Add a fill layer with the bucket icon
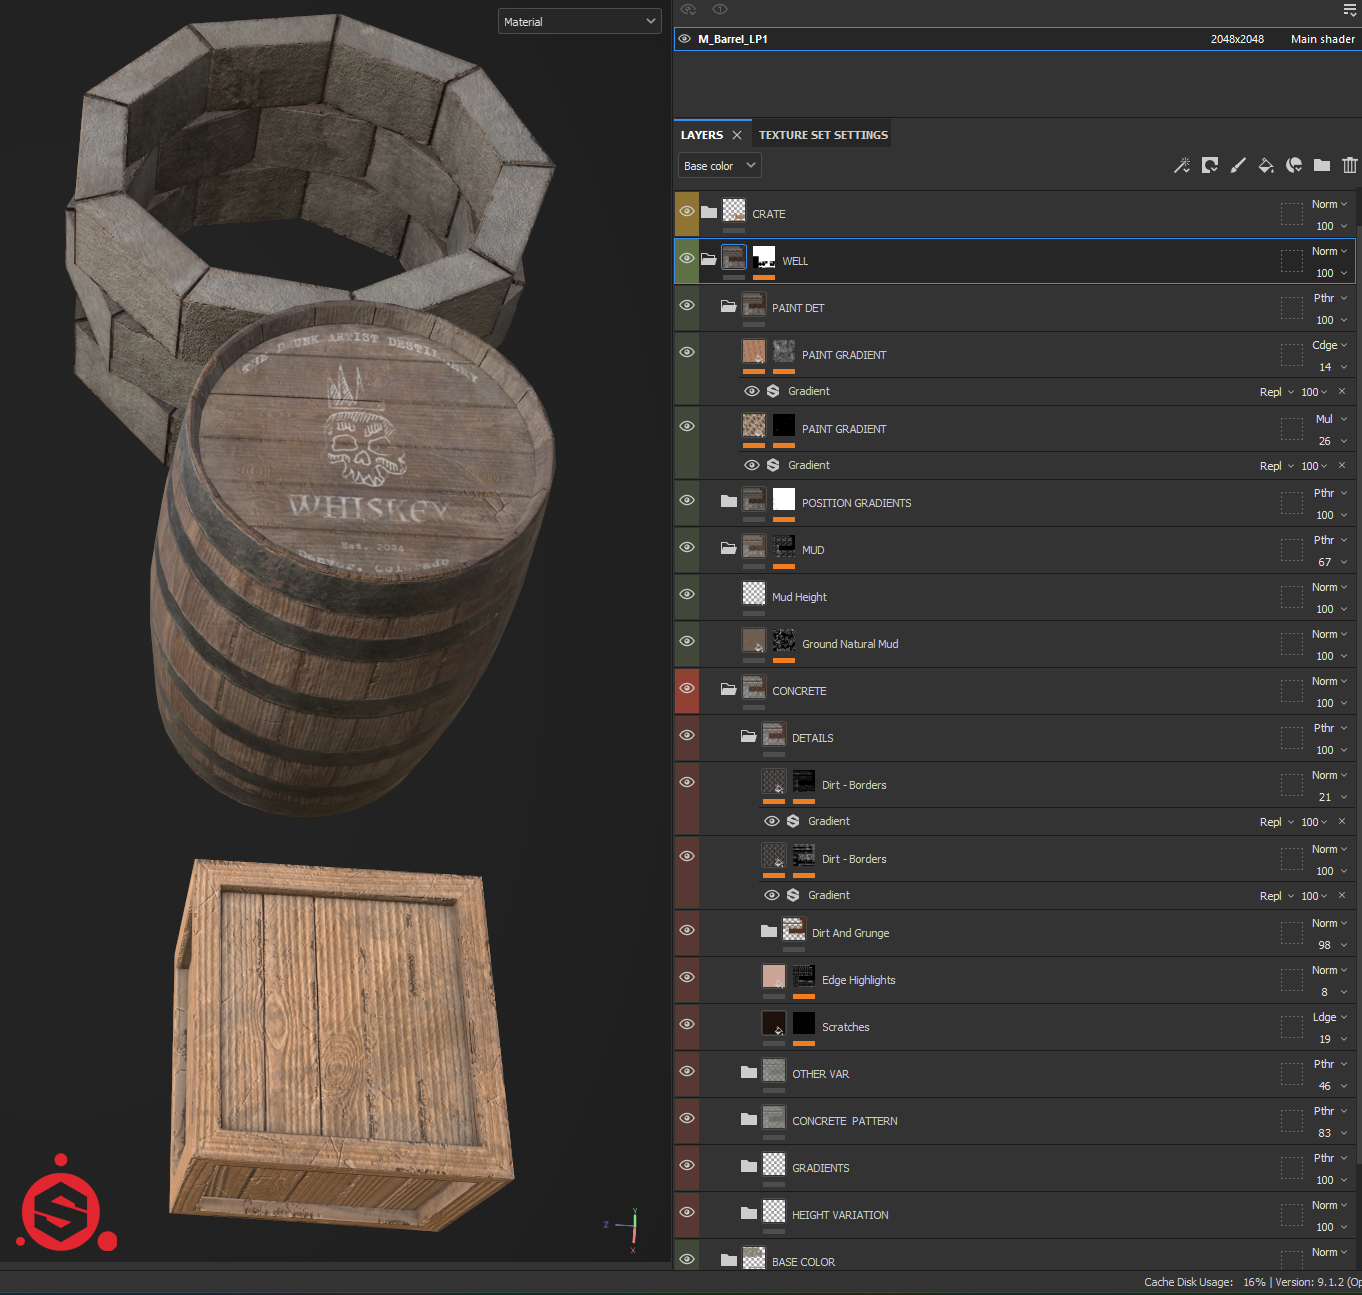Image resolution: width=1362 pixels, height=1295 pixels. point(1266,165)
